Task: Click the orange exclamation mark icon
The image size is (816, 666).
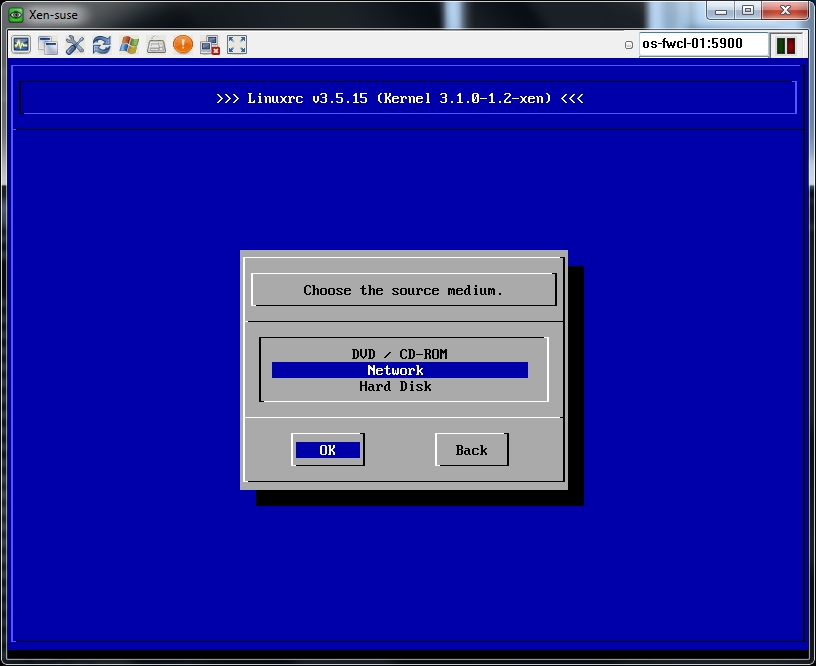Action: point(183,45)
